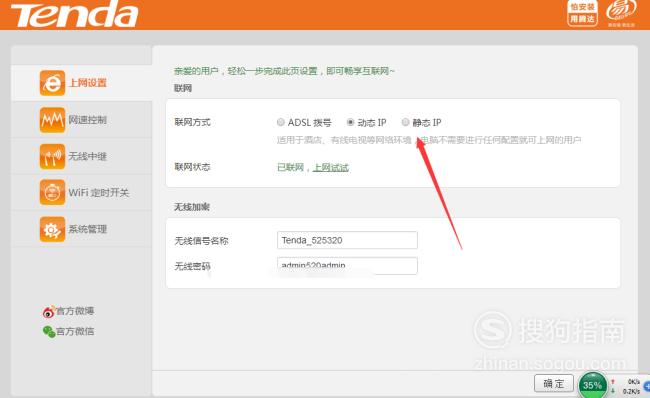650x398 pixels.
Task: Click the 联网方式 label
Action: [192, 122]
